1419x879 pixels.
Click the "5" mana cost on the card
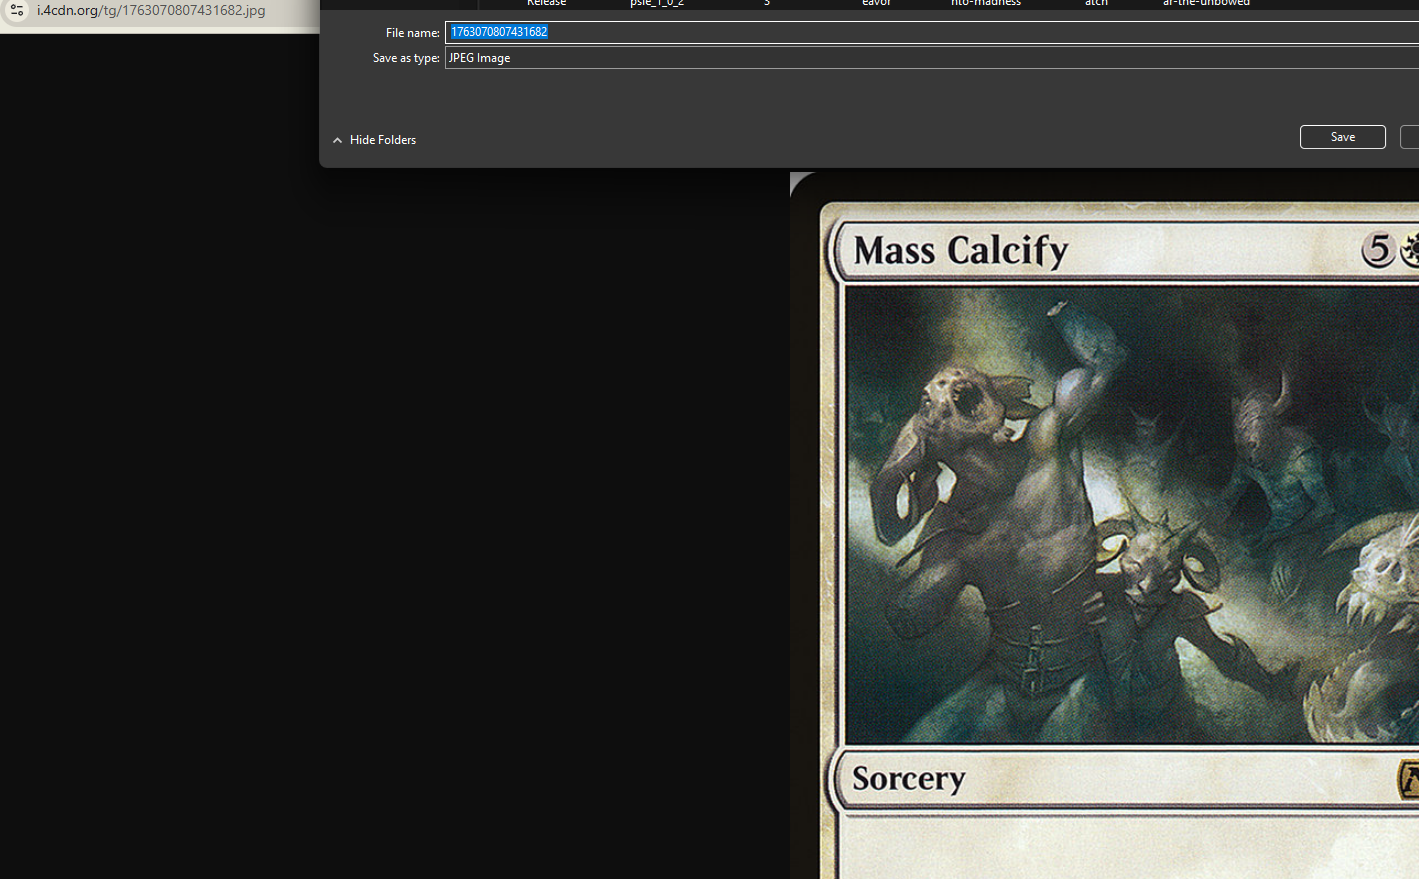pyautogui.click(x=1378, y=249)
